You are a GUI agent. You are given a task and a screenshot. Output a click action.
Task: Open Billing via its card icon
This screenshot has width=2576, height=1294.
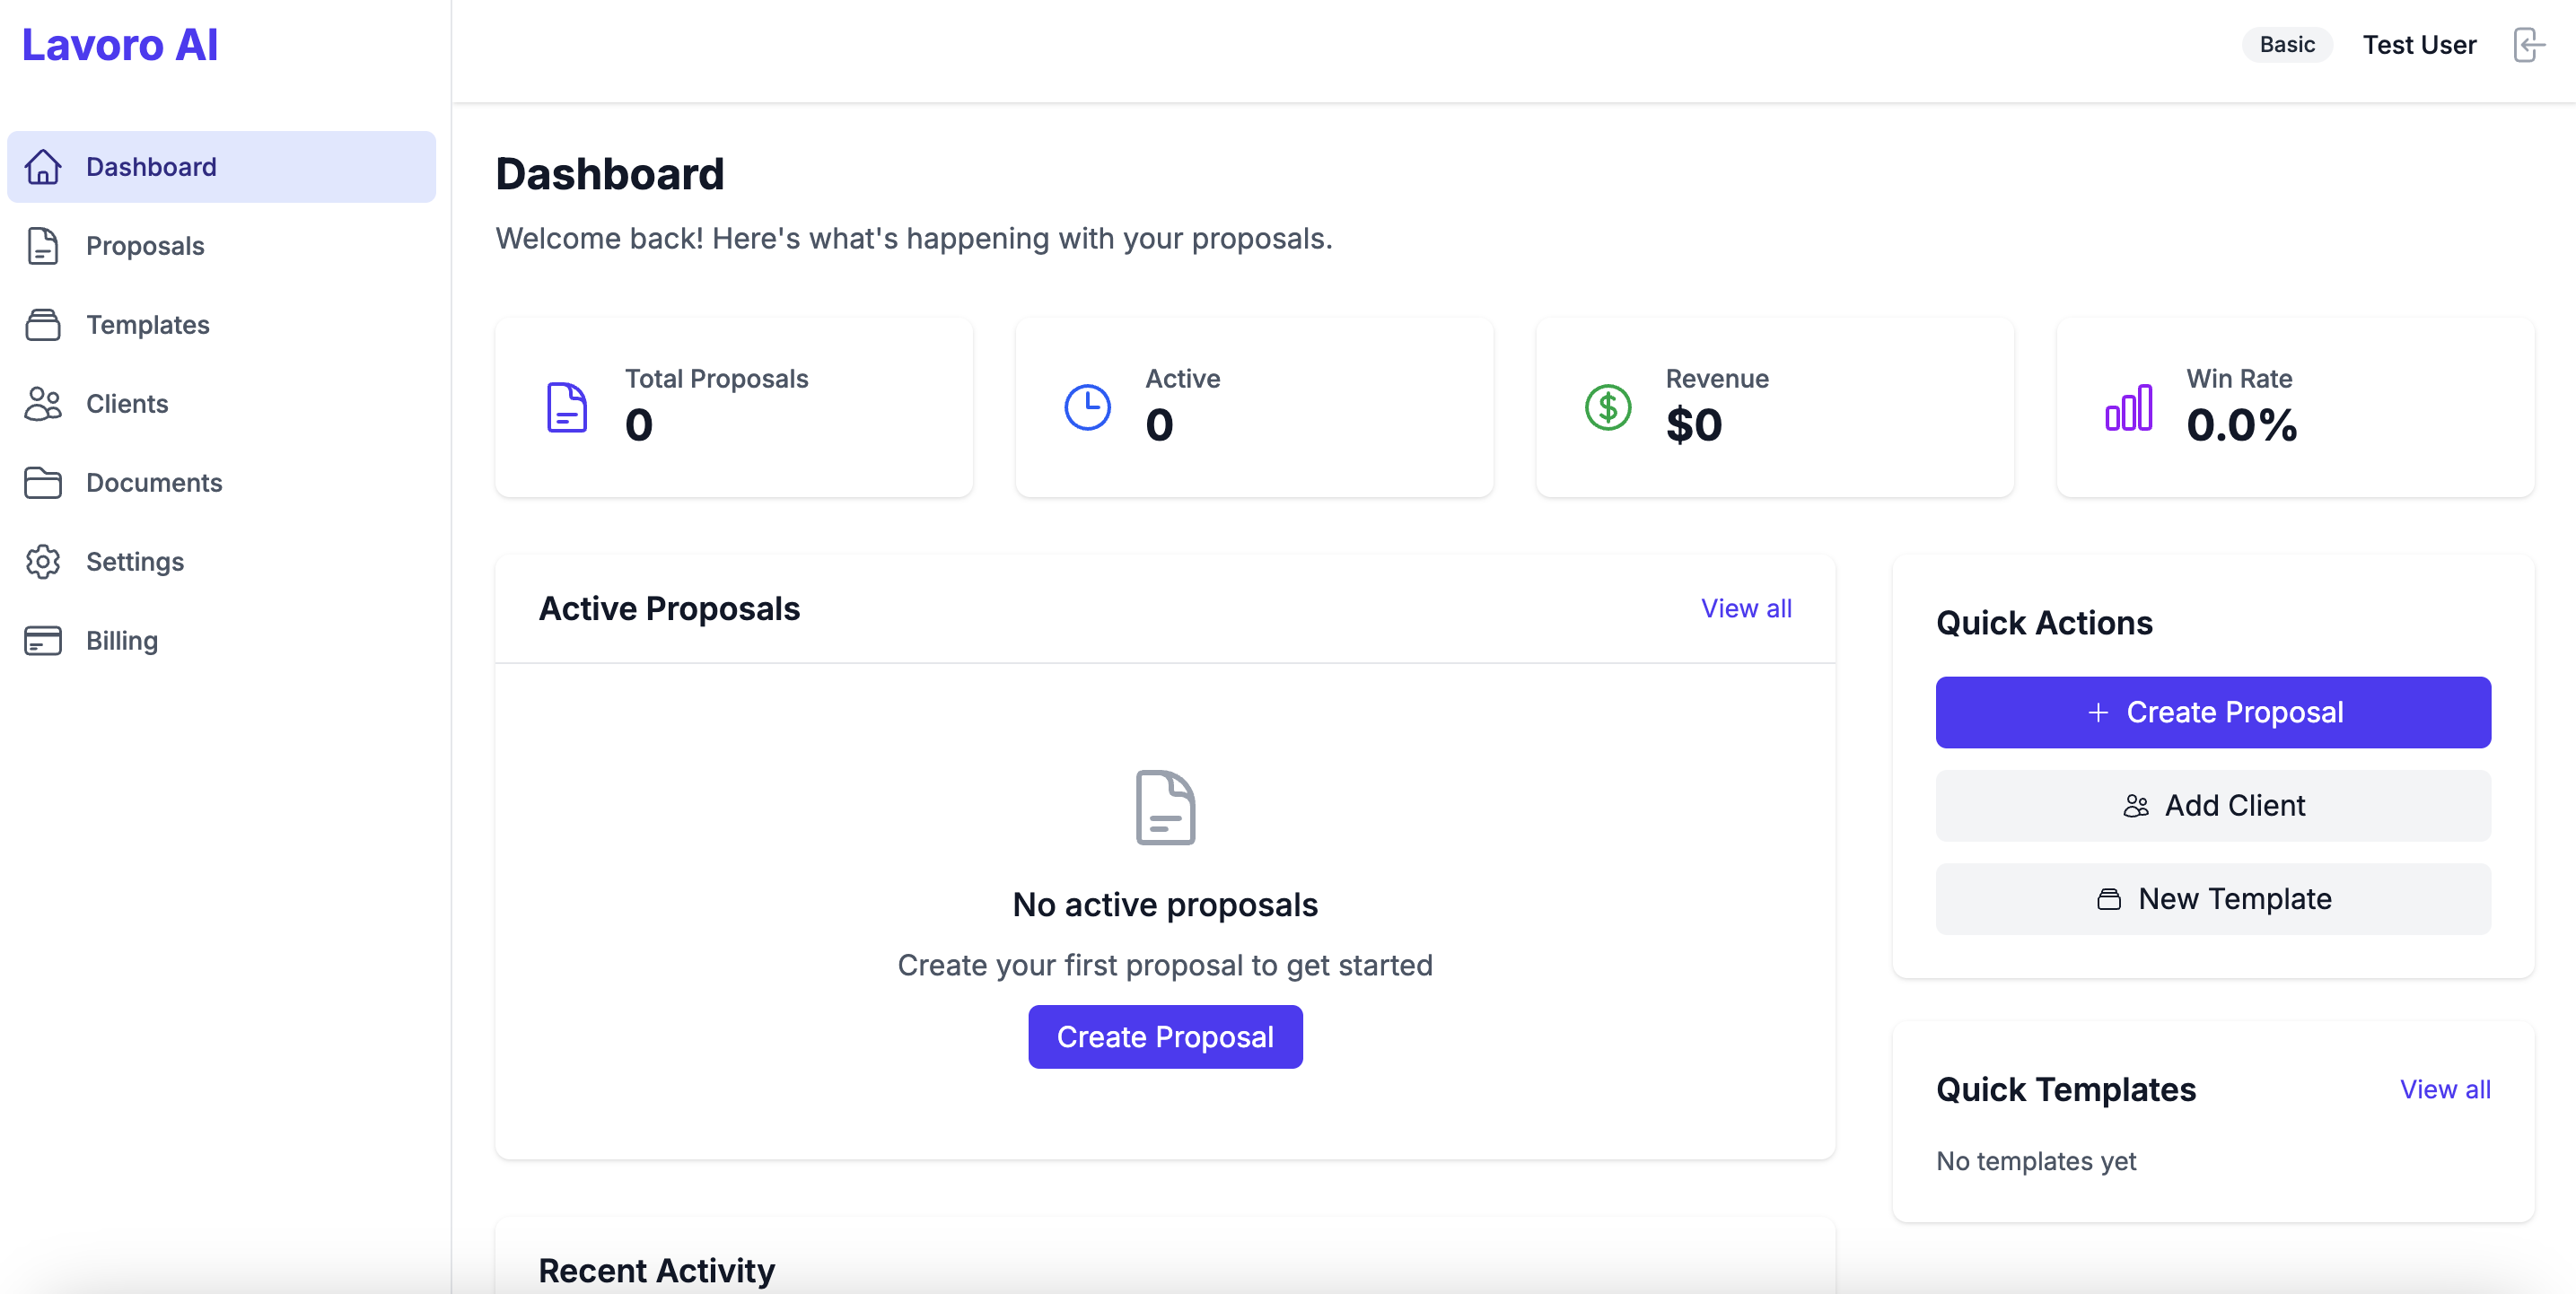43,641
